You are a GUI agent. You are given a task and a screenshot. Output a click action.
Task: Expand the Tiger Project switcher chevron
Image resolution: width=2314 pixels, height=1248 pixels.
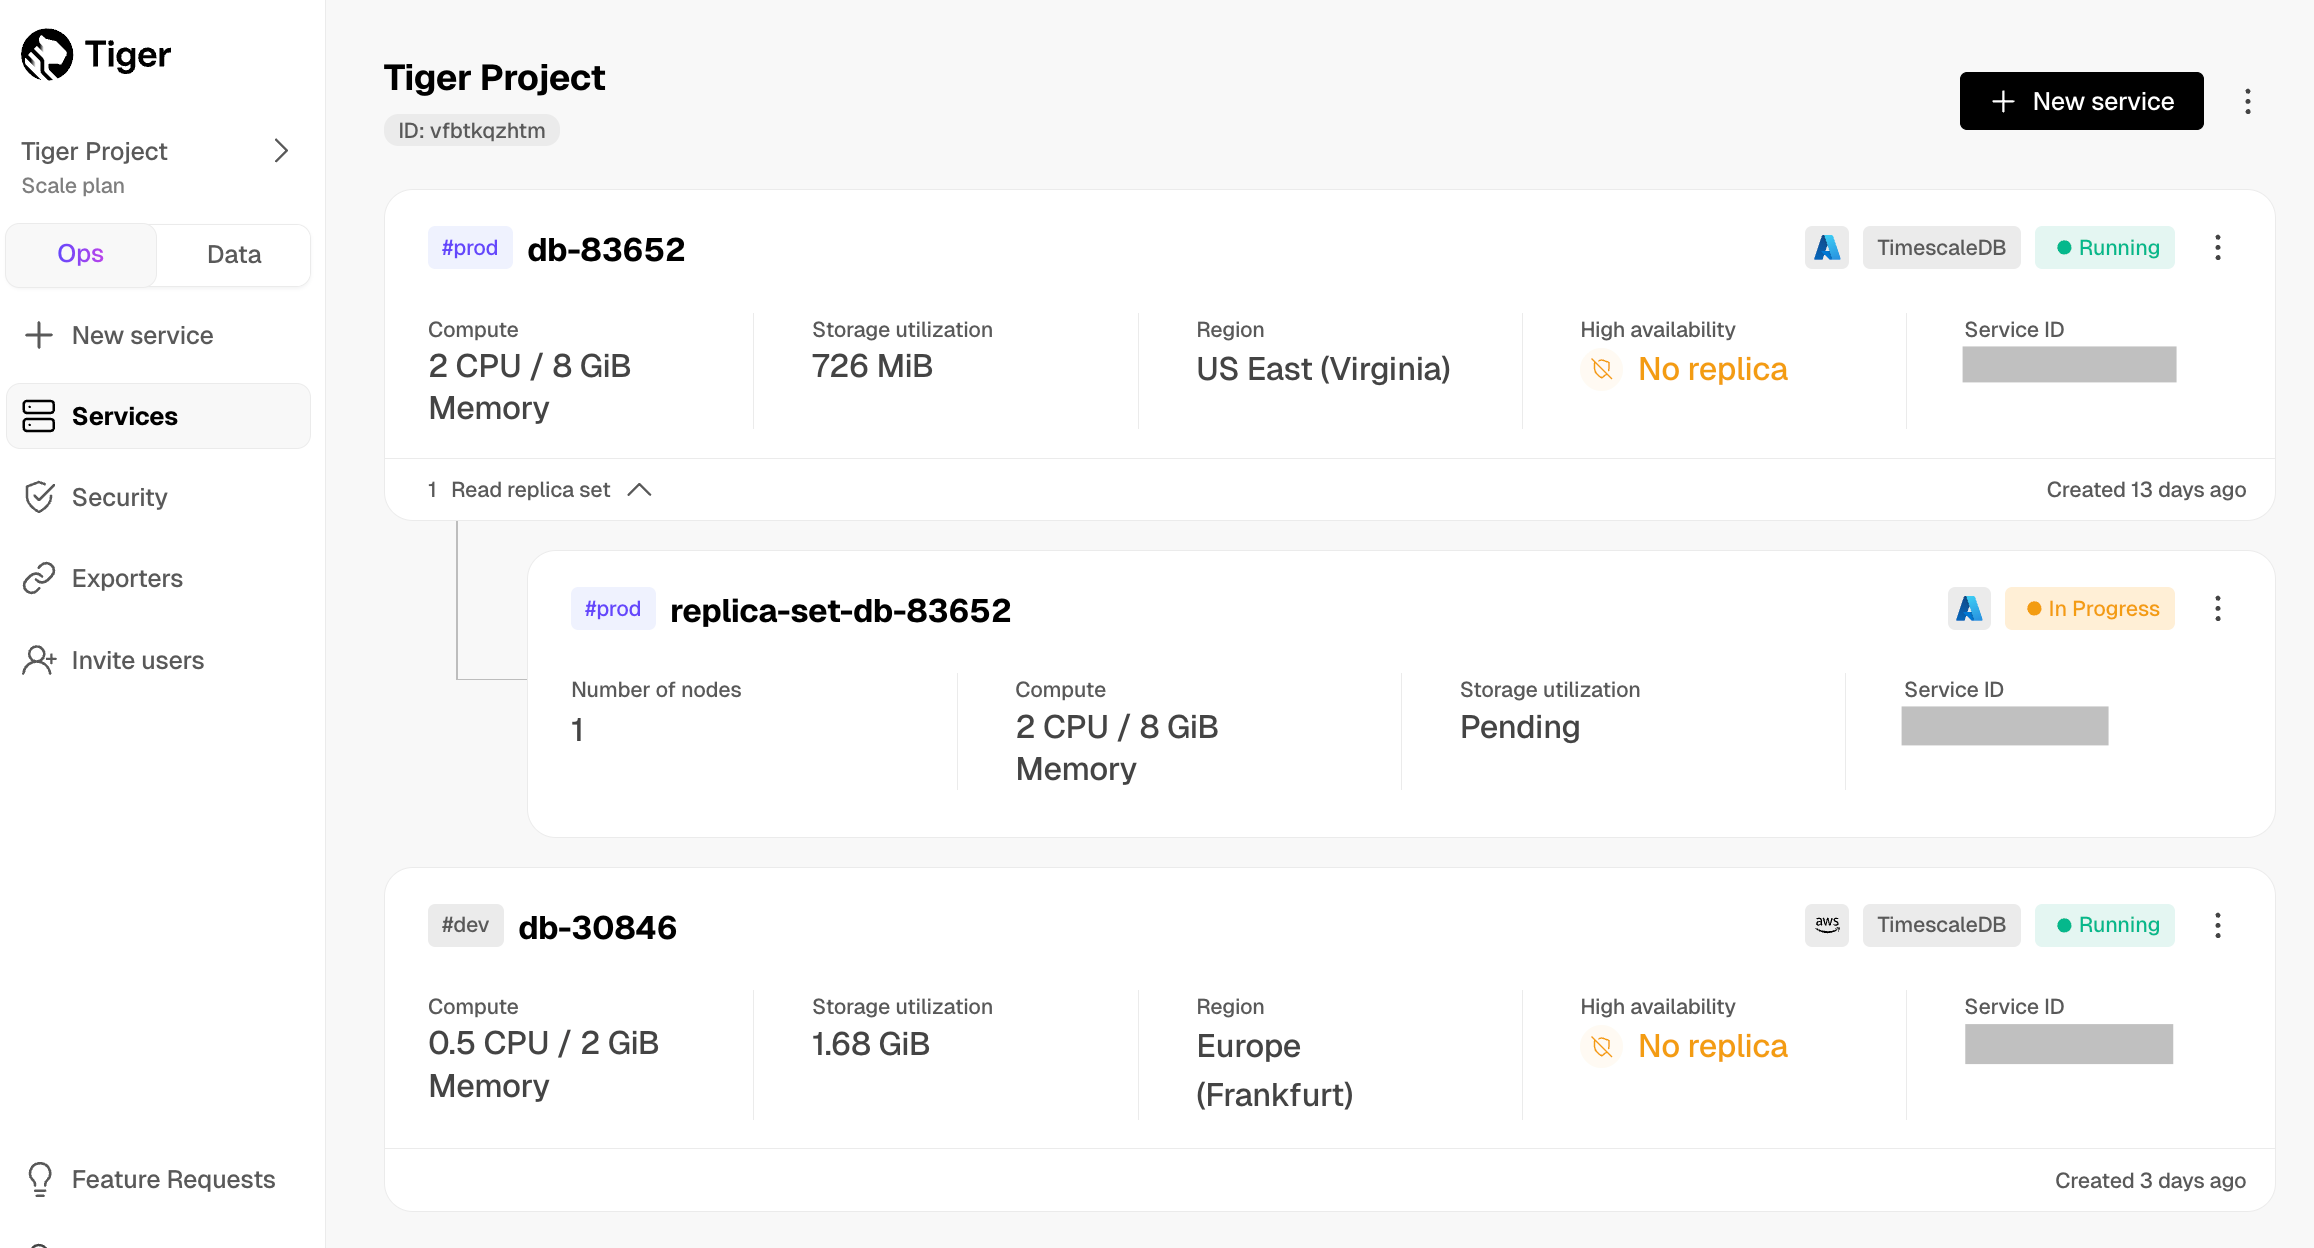point(281,151)
